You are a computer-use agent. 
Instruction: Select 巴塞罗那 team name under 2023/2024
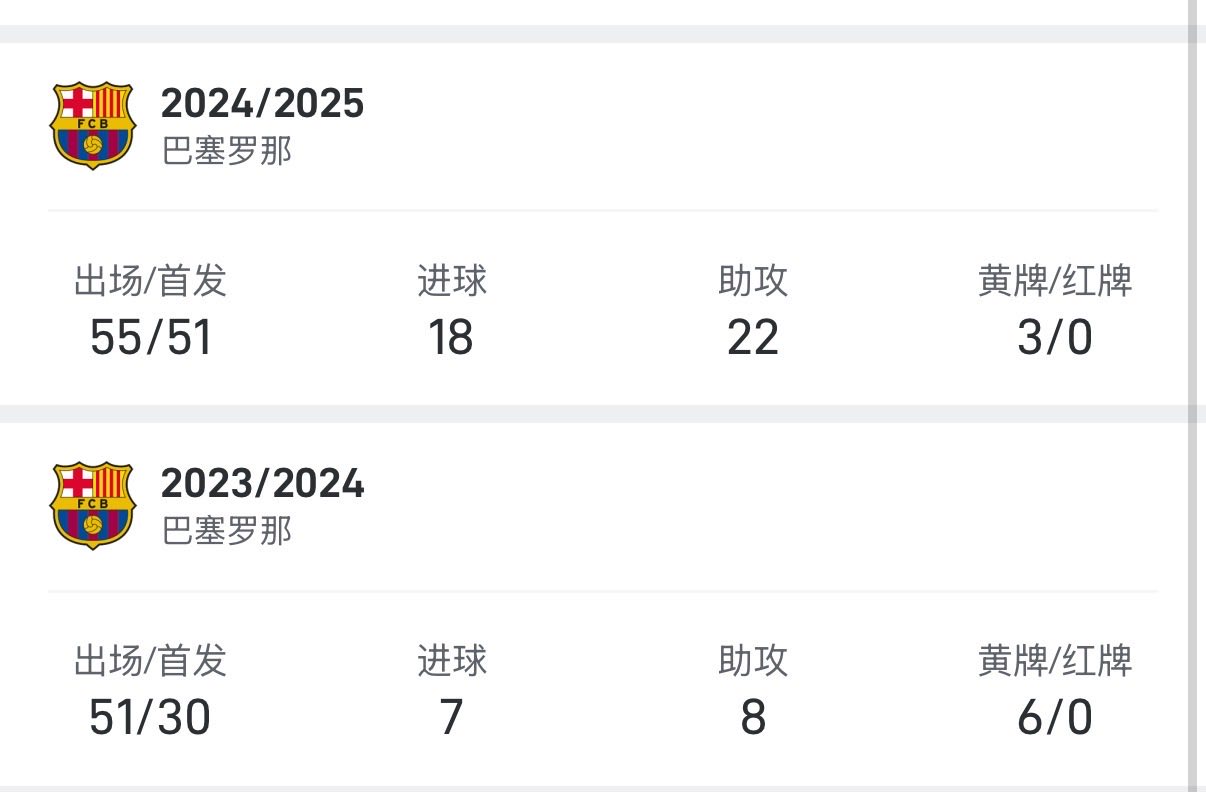tap(227, 531)
